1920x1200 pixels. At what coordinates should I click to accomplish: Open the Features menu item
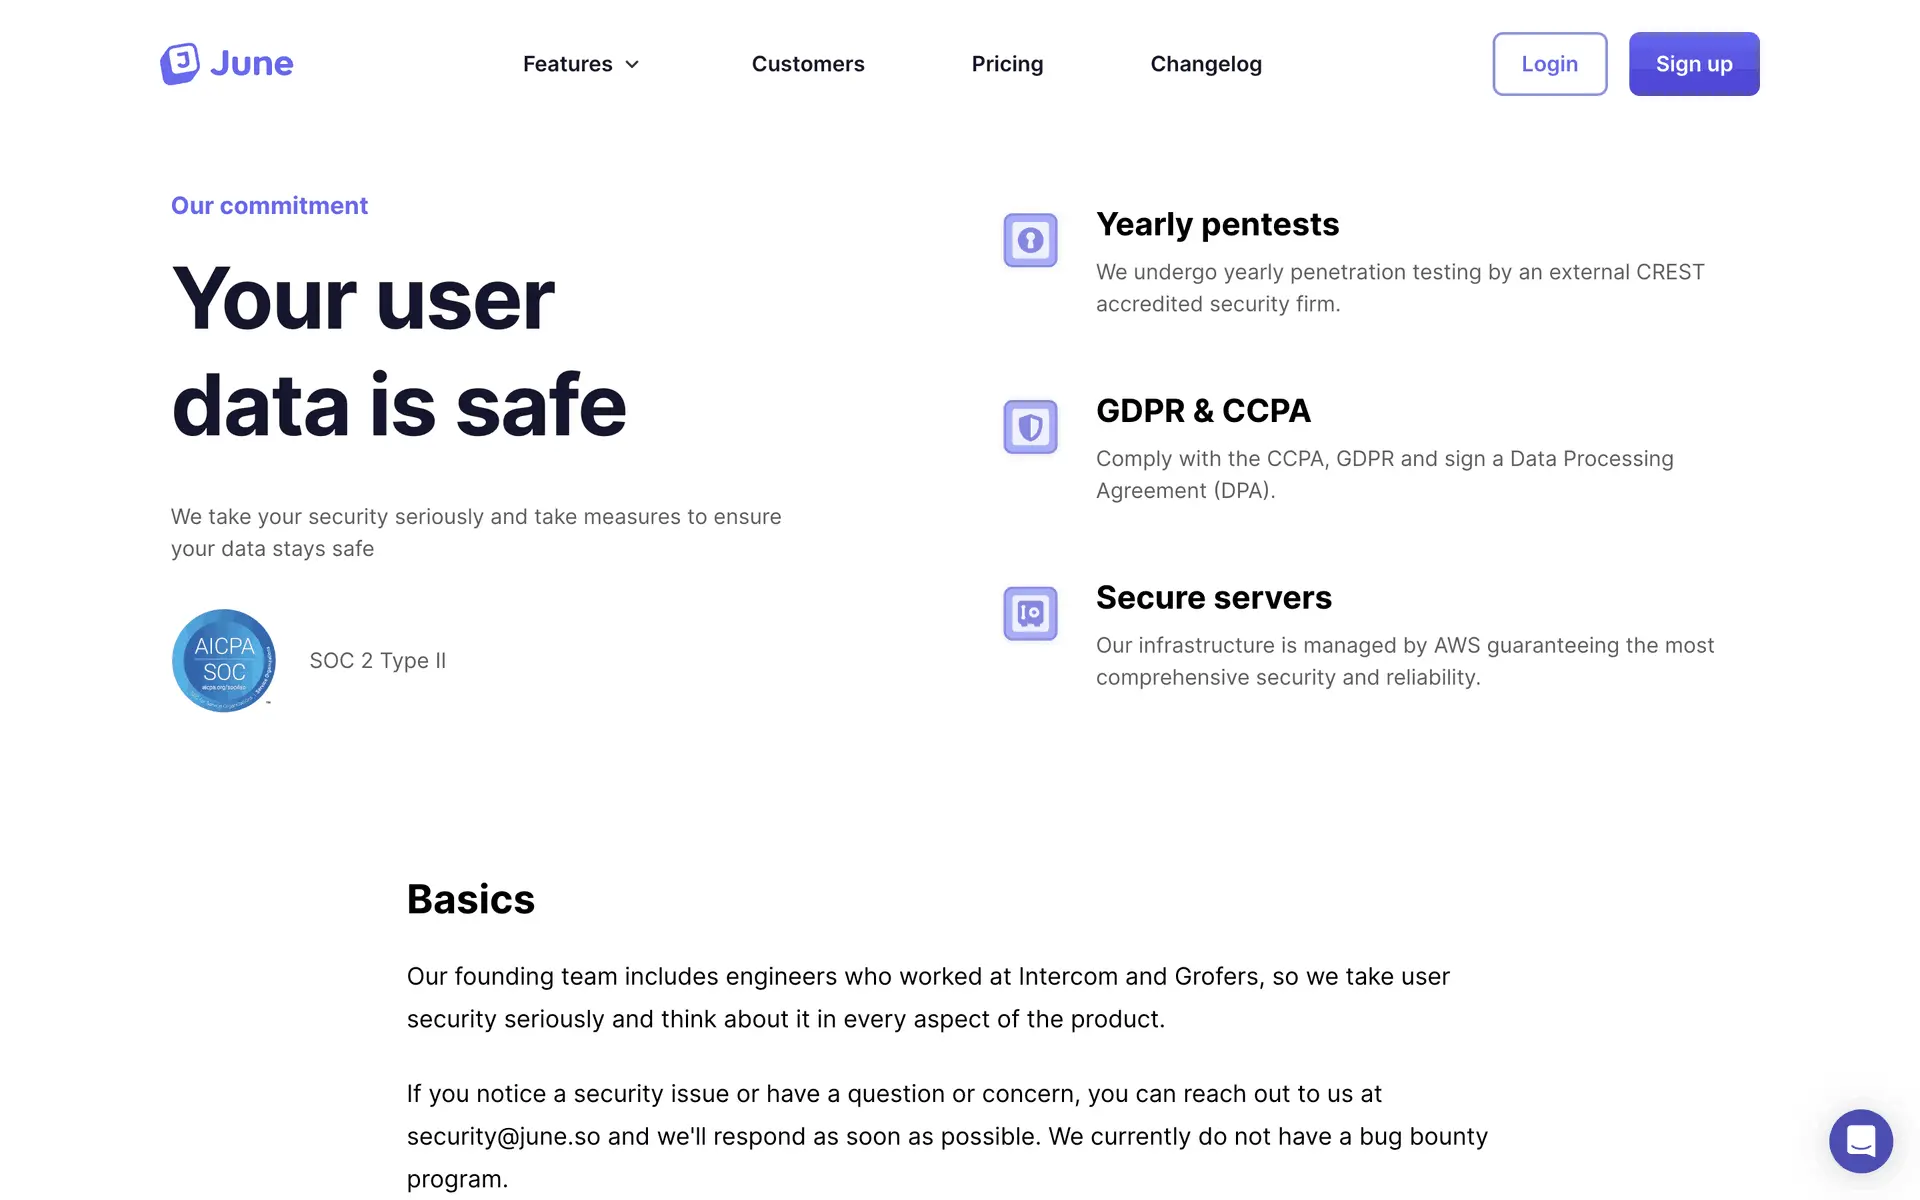567,64
